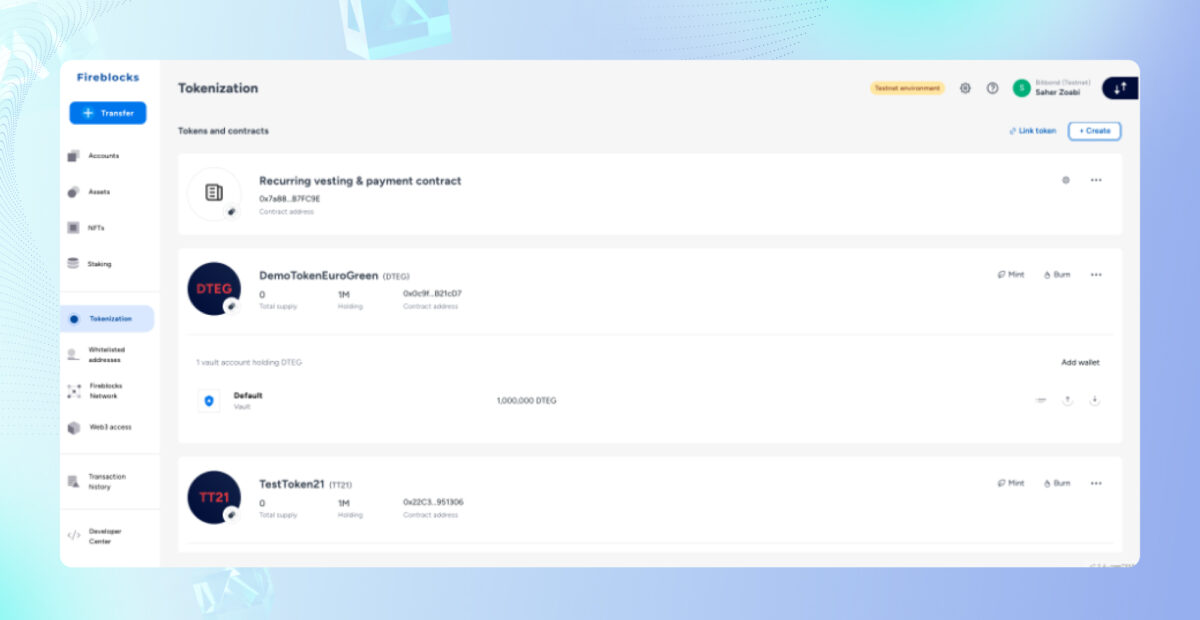
Task: Open the TestToken21 more options menu
Action: point(1096,483)
